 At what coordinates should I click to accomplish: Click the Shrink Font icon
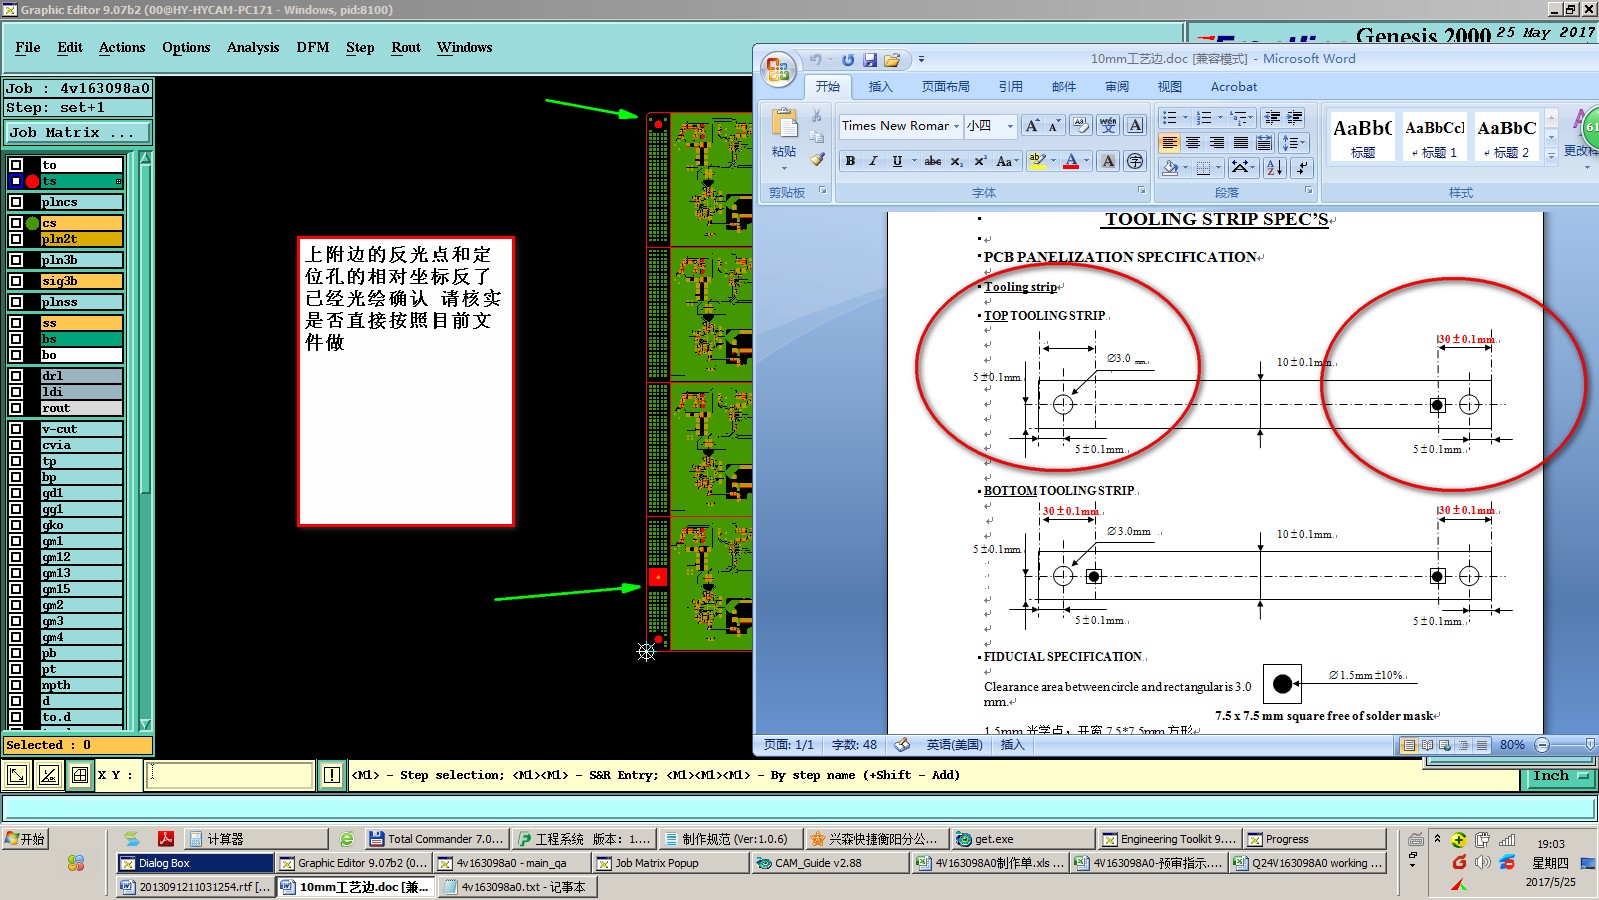pos(1054,125)
